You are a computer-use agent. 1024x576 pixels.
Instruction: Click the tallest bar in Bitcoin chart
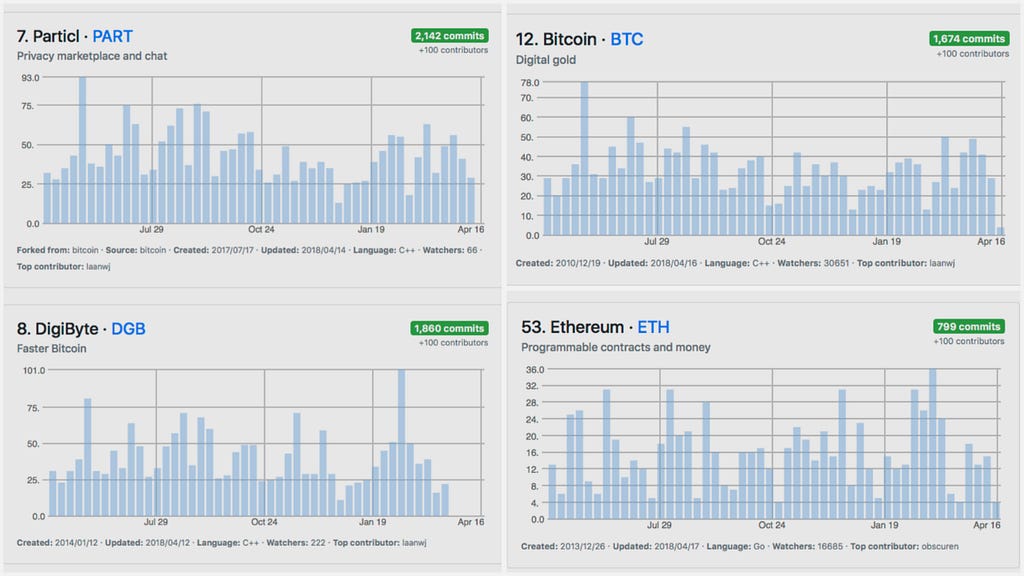click(584, 159)
